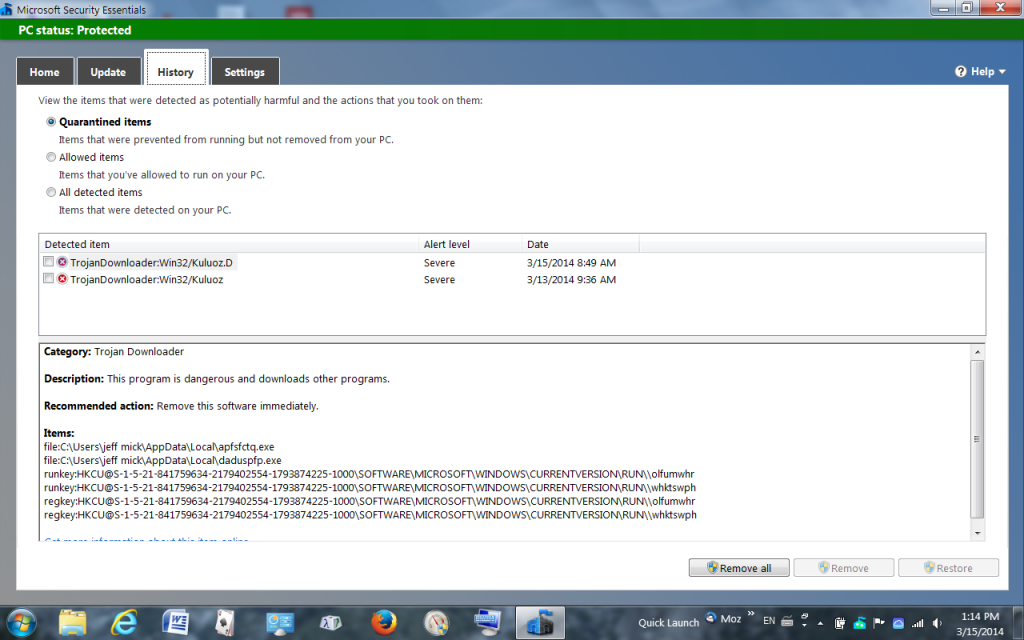Select the Quarantined items radio button
The height and width of the screenshot is (640, 1024).
(51, 122)
